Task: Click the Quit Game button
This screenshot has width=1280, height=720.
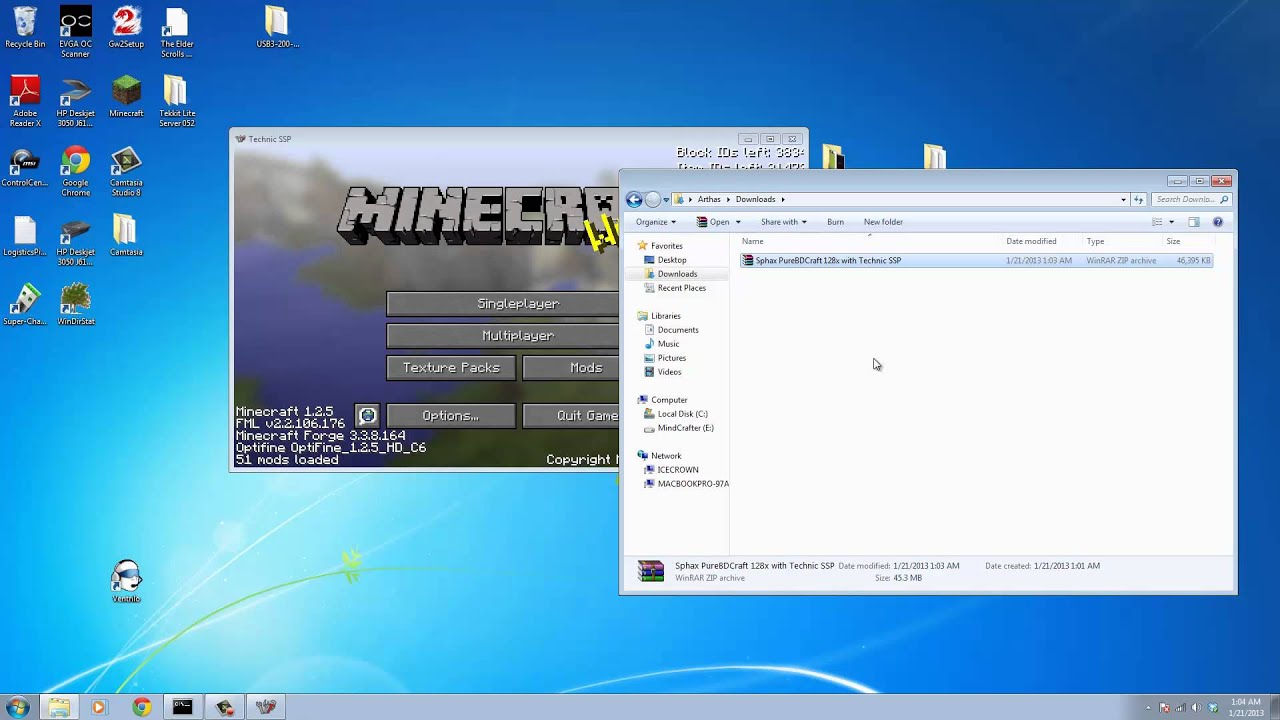Action: point(571,415)
